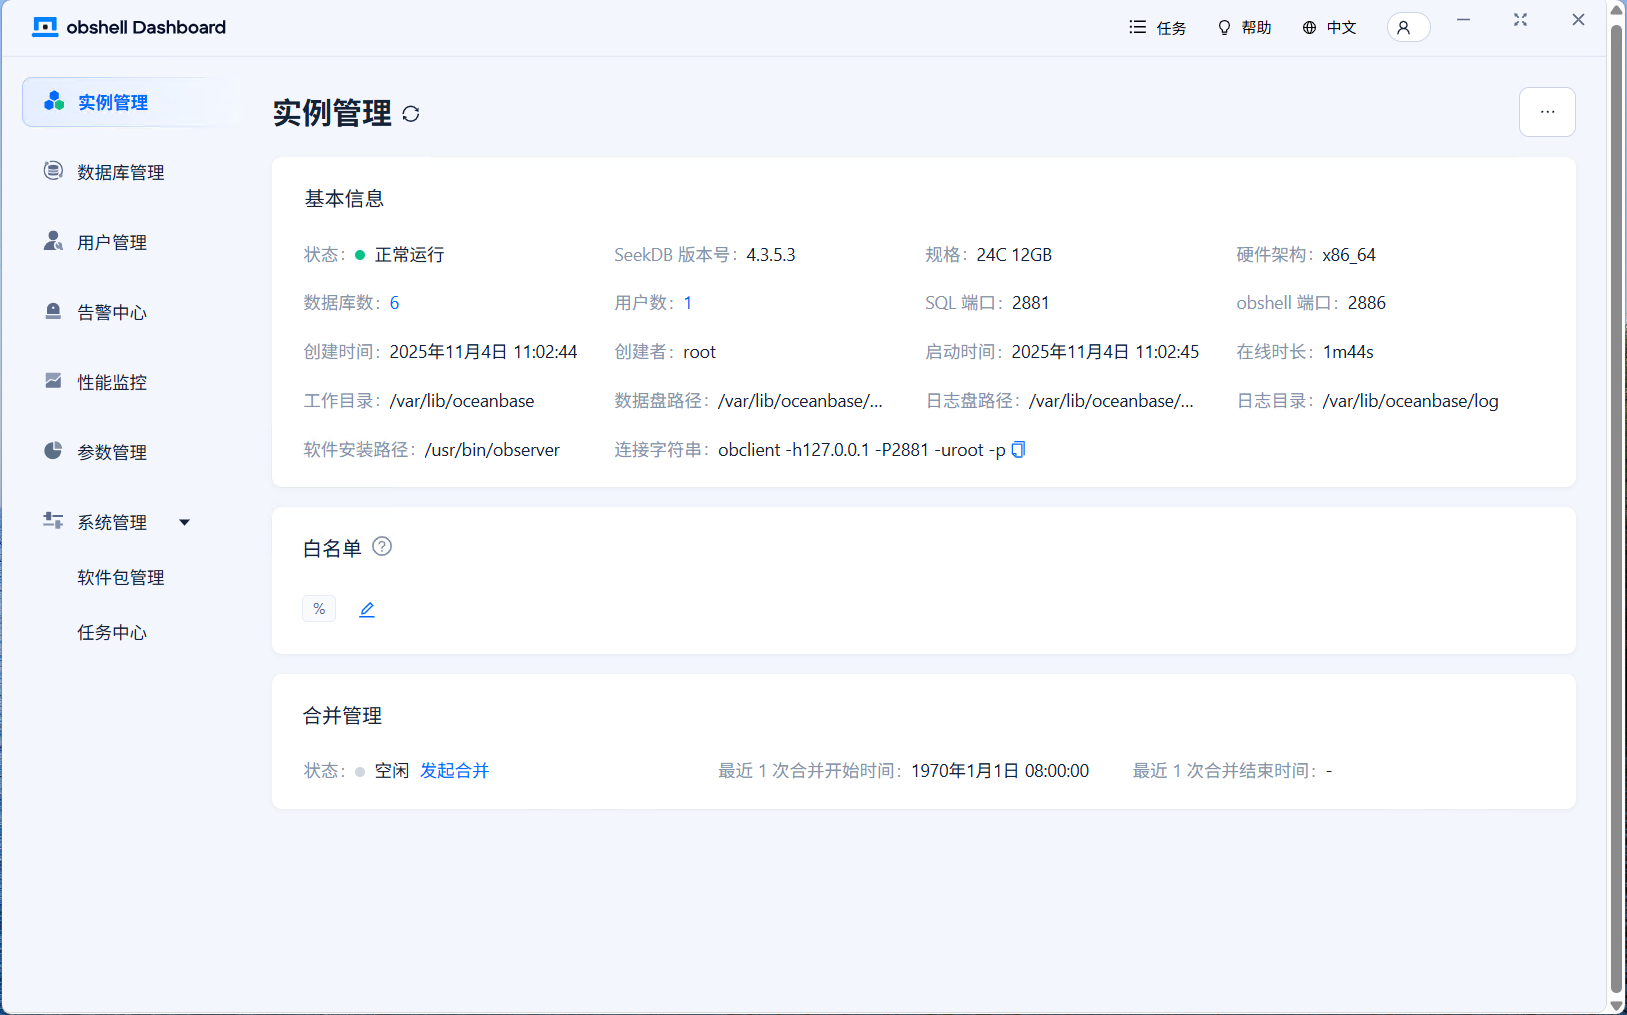The image size is (1627, 1015).
Task: Copy the connection string
Action: 1017,449
